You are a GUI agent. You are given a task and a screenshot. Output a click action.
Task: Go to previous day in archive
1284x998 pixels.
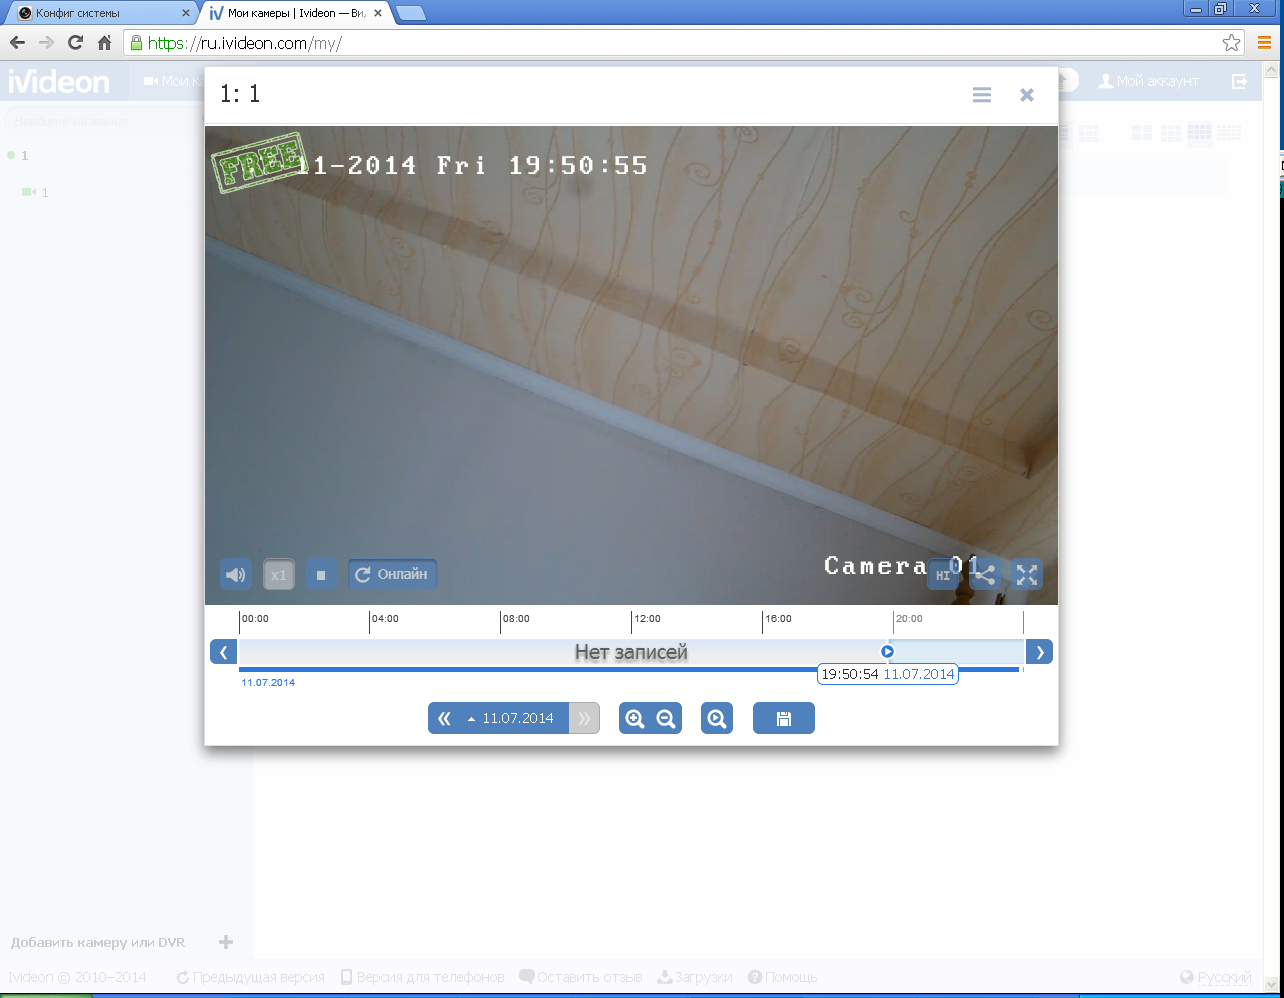pos(444,718)
